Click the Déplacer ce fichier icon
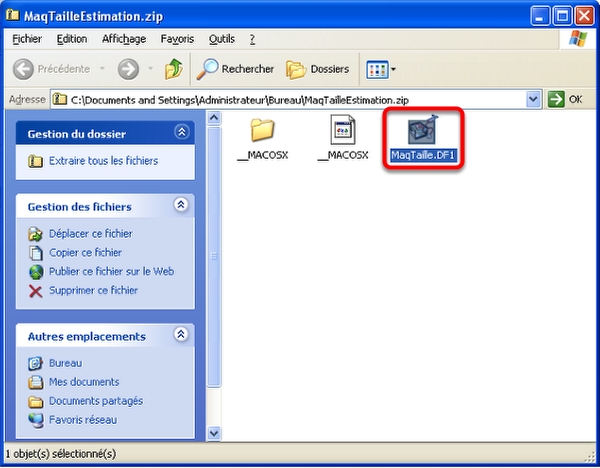Viewport: 600px width, 468px height. 36,234
